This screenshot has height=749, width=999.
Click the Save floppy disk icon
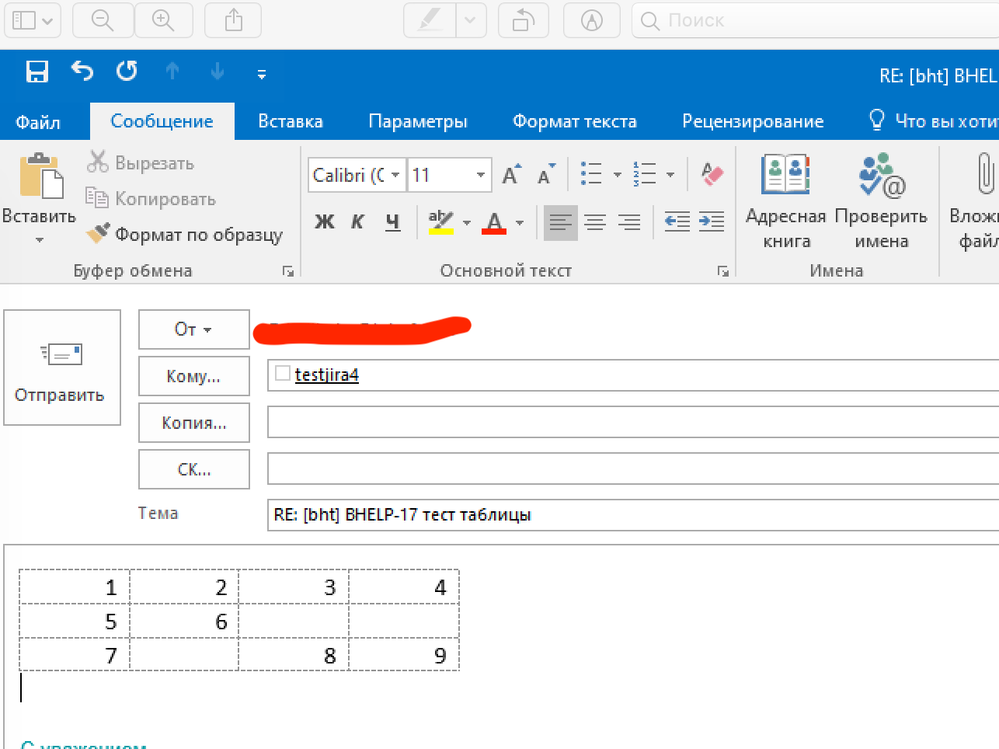37,71
